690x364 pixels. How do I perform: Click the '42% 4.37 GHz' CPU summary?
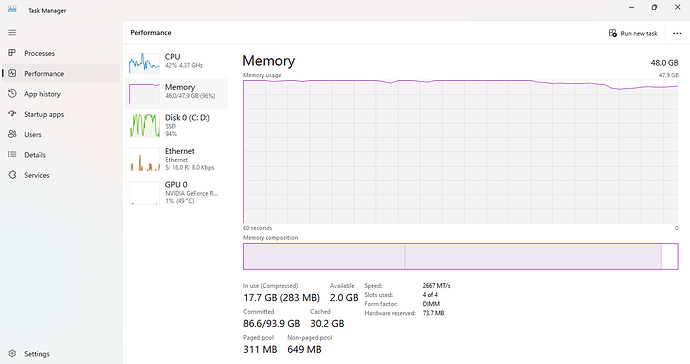click(184, 66)
